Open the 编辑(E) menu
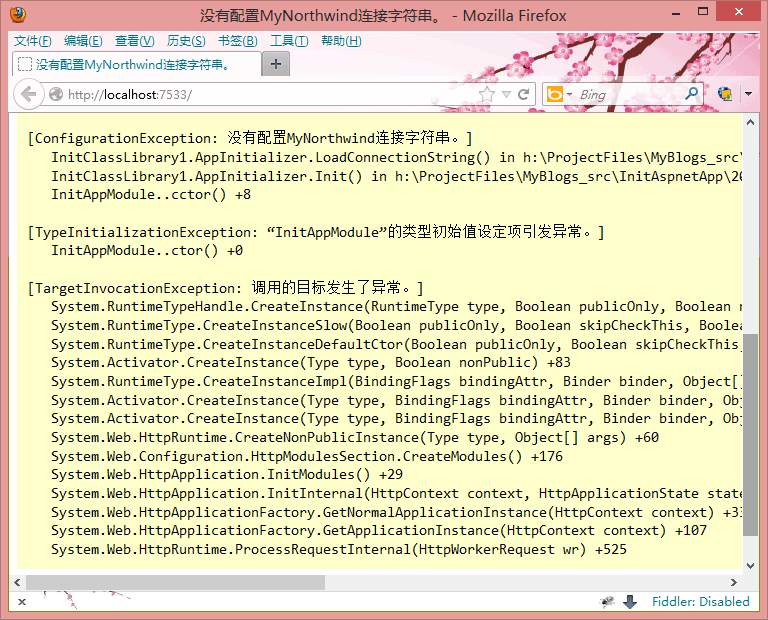This screenshot has width=768, height=620. (83, 41)
